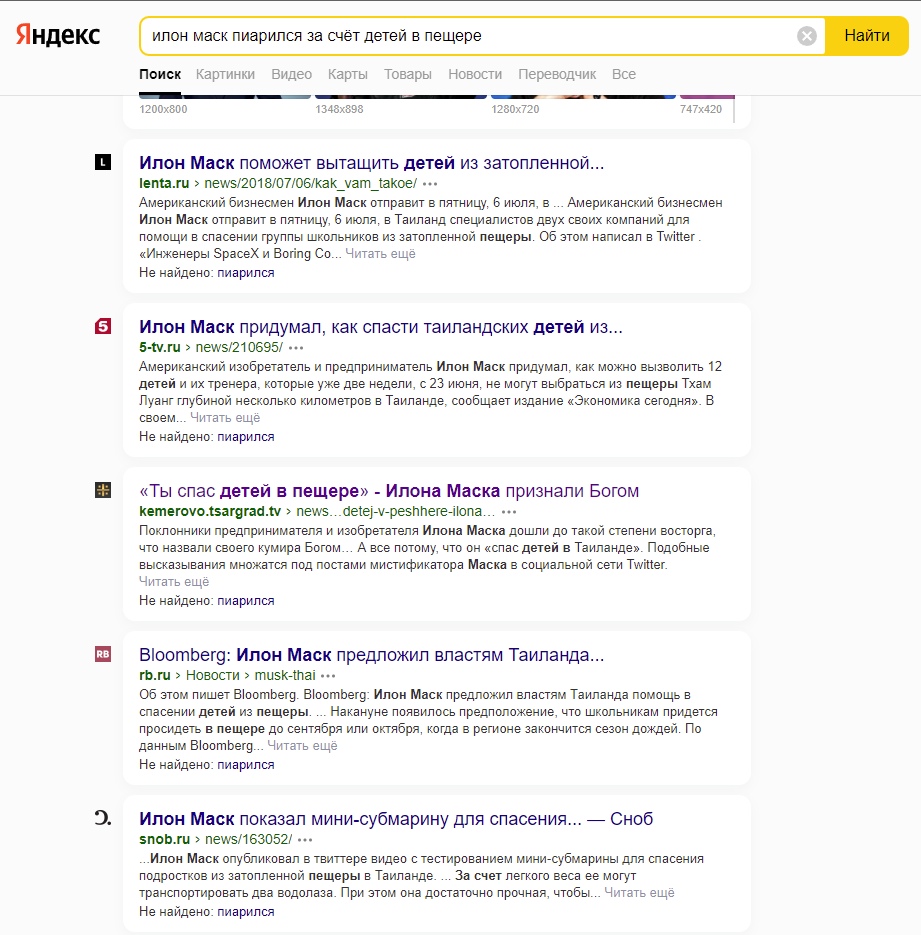Image resolution: width=921 pixels, height=935 pixels.
Task: Open the three-dot menu of tsargrad.tv result
Action: click(508, 512)
